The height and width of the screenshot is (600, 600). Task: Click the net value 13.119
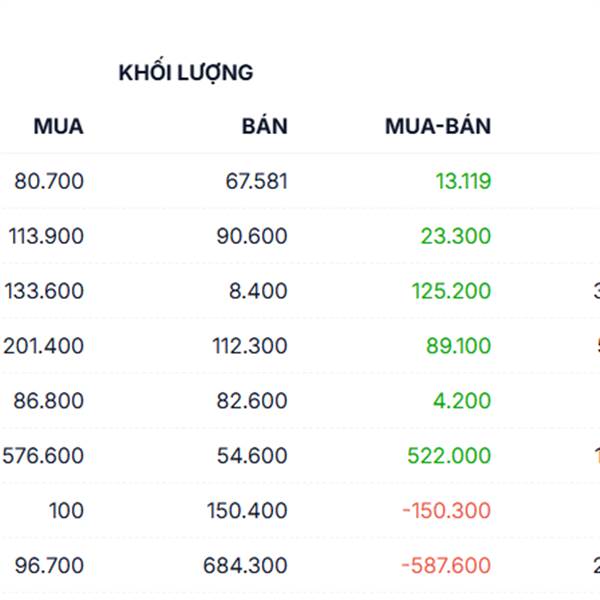463,181
